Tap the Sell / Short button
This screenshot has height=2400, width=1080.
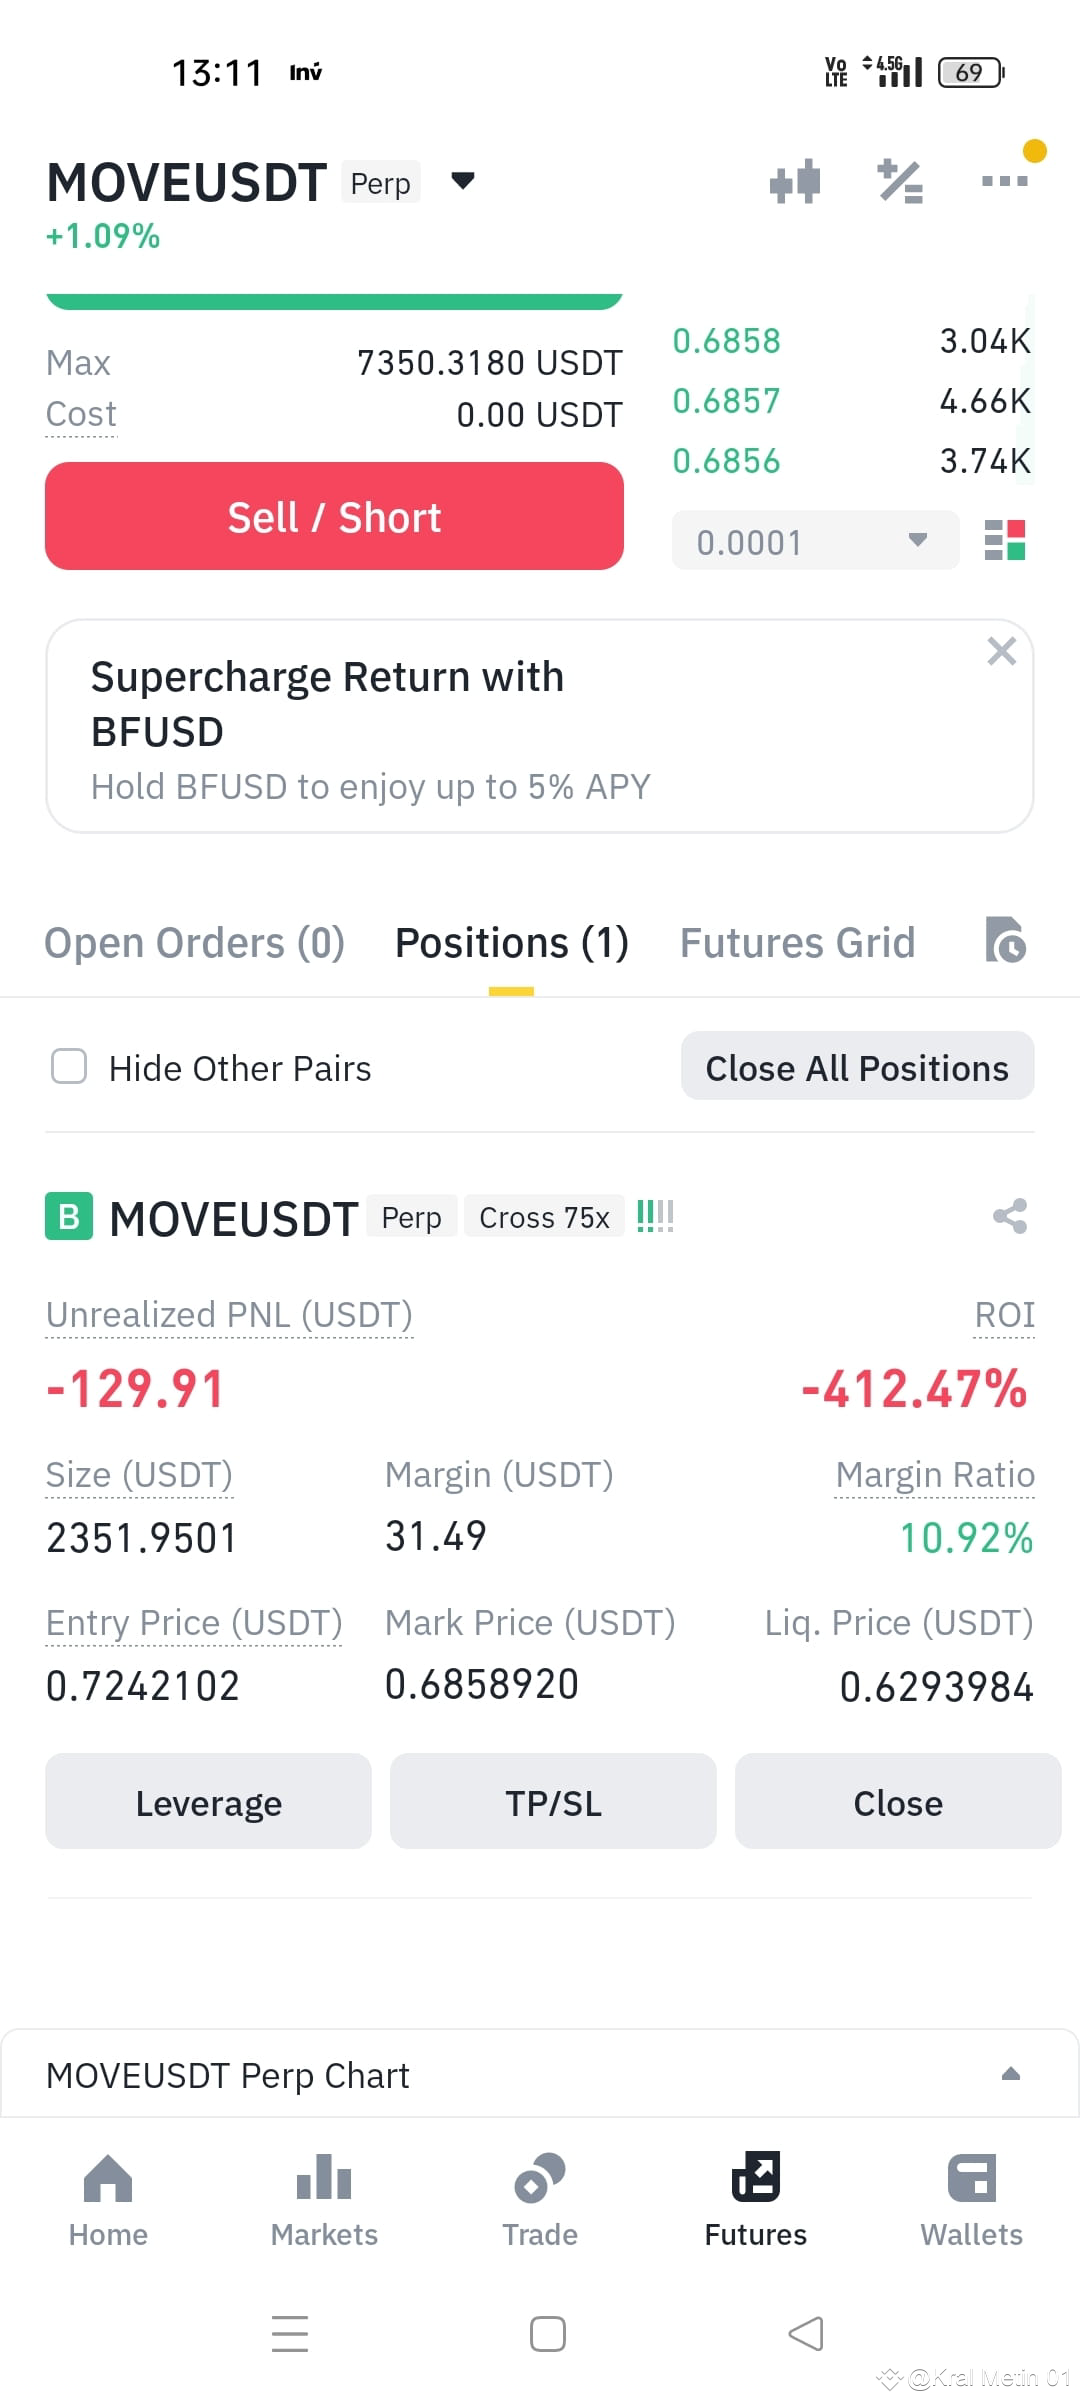point(334,516)
